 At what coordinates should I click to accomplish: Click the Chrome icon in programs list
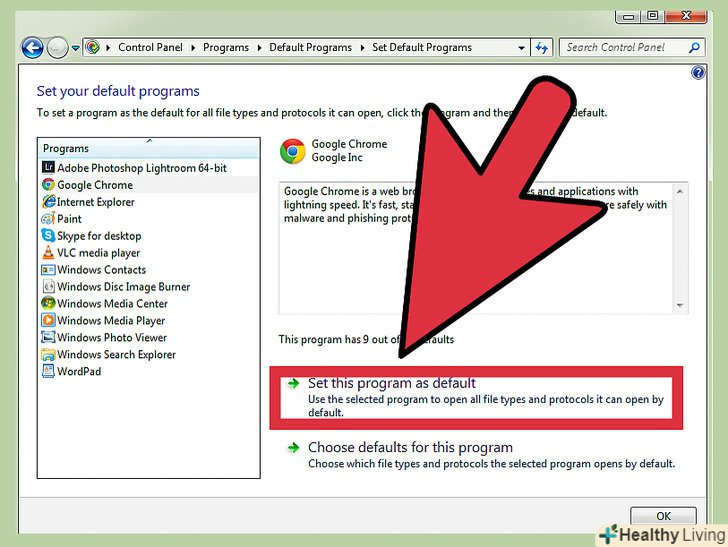48,184
